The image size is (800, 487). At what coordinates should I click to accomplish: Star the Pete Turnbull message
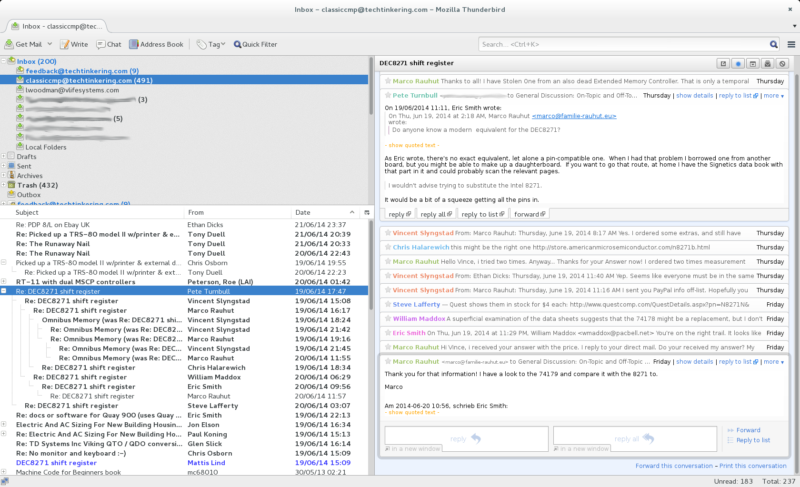pos(388,95)
